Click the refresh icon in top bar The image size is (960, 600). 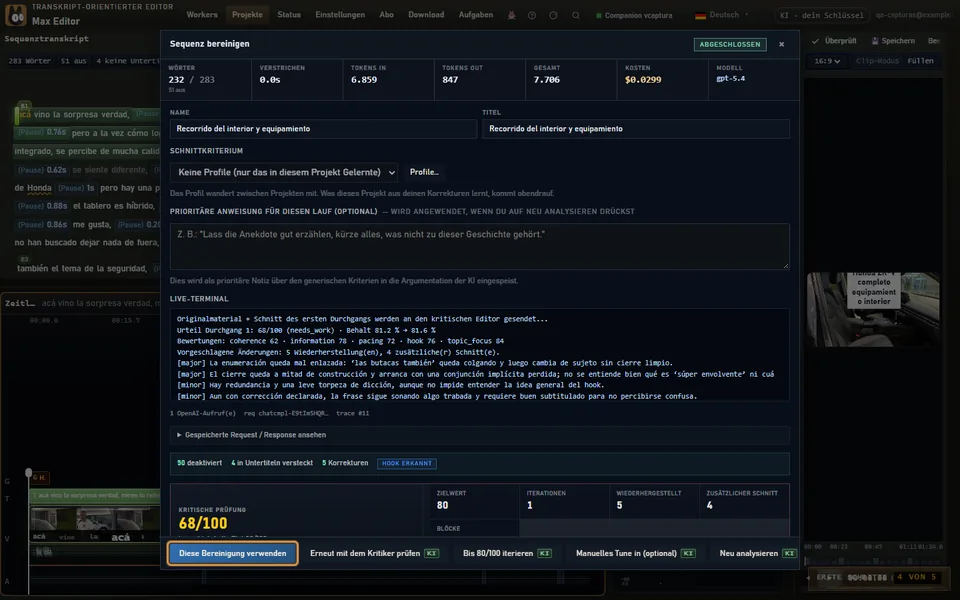pyautogui.click(x=553, y=15)
